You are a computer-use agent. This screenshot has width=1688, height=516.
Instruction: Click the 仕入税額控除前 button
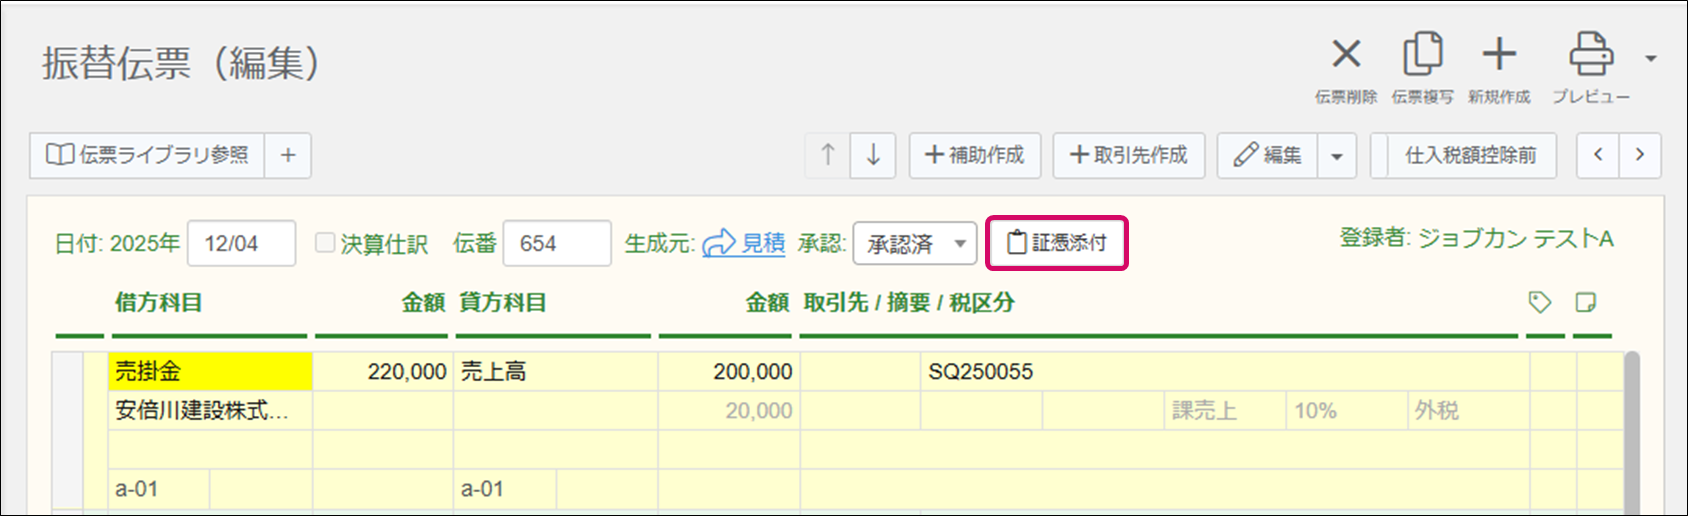(x=1469, y=155)
